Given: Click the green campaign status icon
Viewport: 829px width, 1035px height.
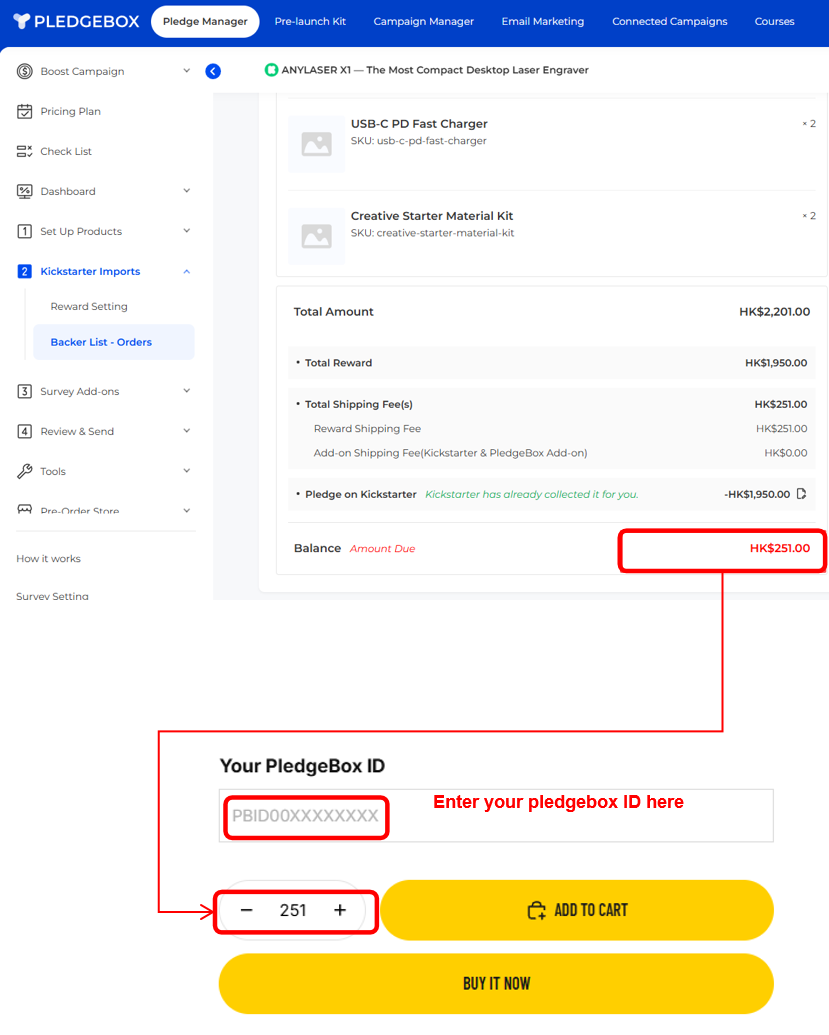Looking at the screenshot, I should 271,70.
